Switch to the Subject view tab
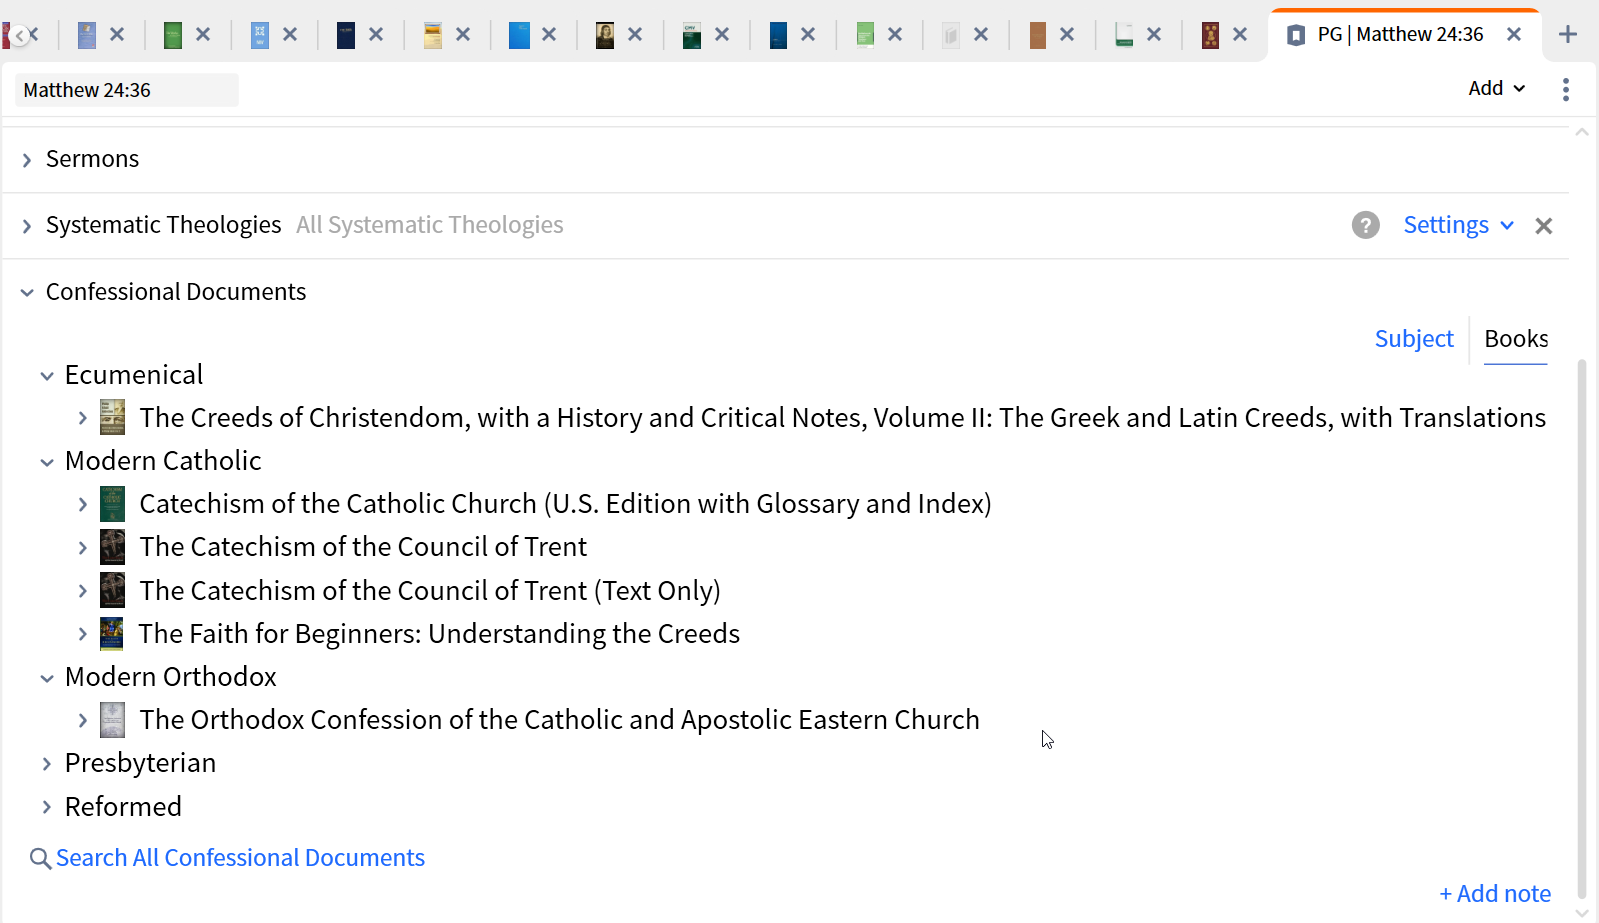 click(1413, 339)
